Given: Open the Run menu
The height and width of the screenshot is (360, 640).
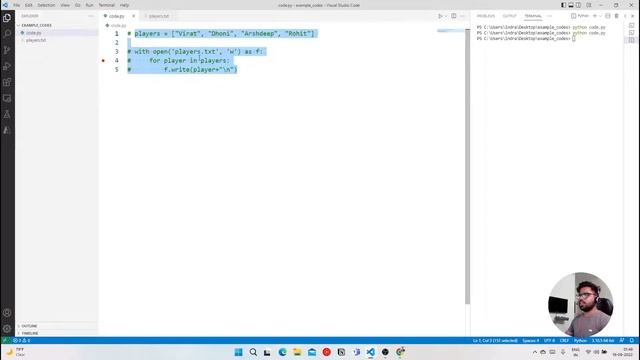Looking at the screenshot, I should [x=89, y=5].
